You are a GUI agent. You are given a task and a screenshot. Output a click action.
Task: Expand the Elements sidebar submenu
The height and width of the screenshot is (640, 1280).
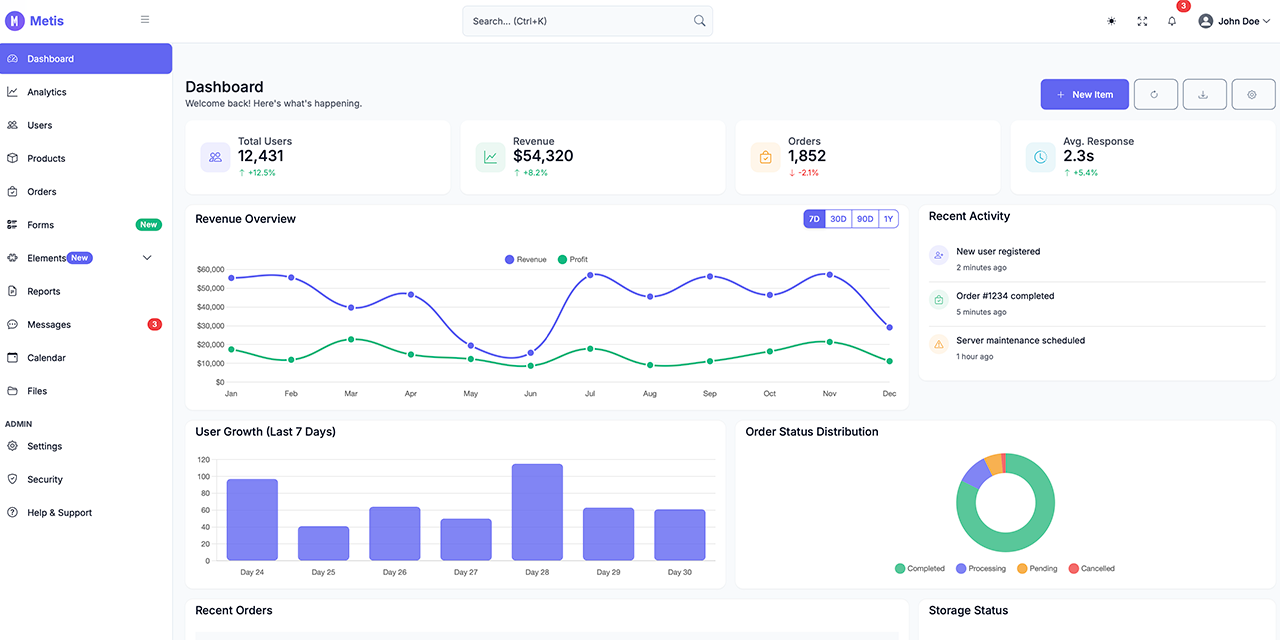(x=147, y=258)
